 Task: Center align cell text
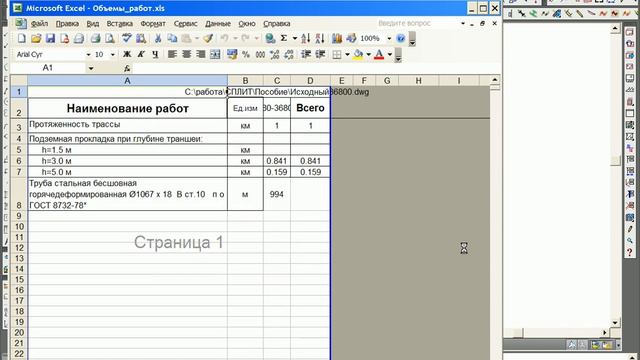click(187, 54)
